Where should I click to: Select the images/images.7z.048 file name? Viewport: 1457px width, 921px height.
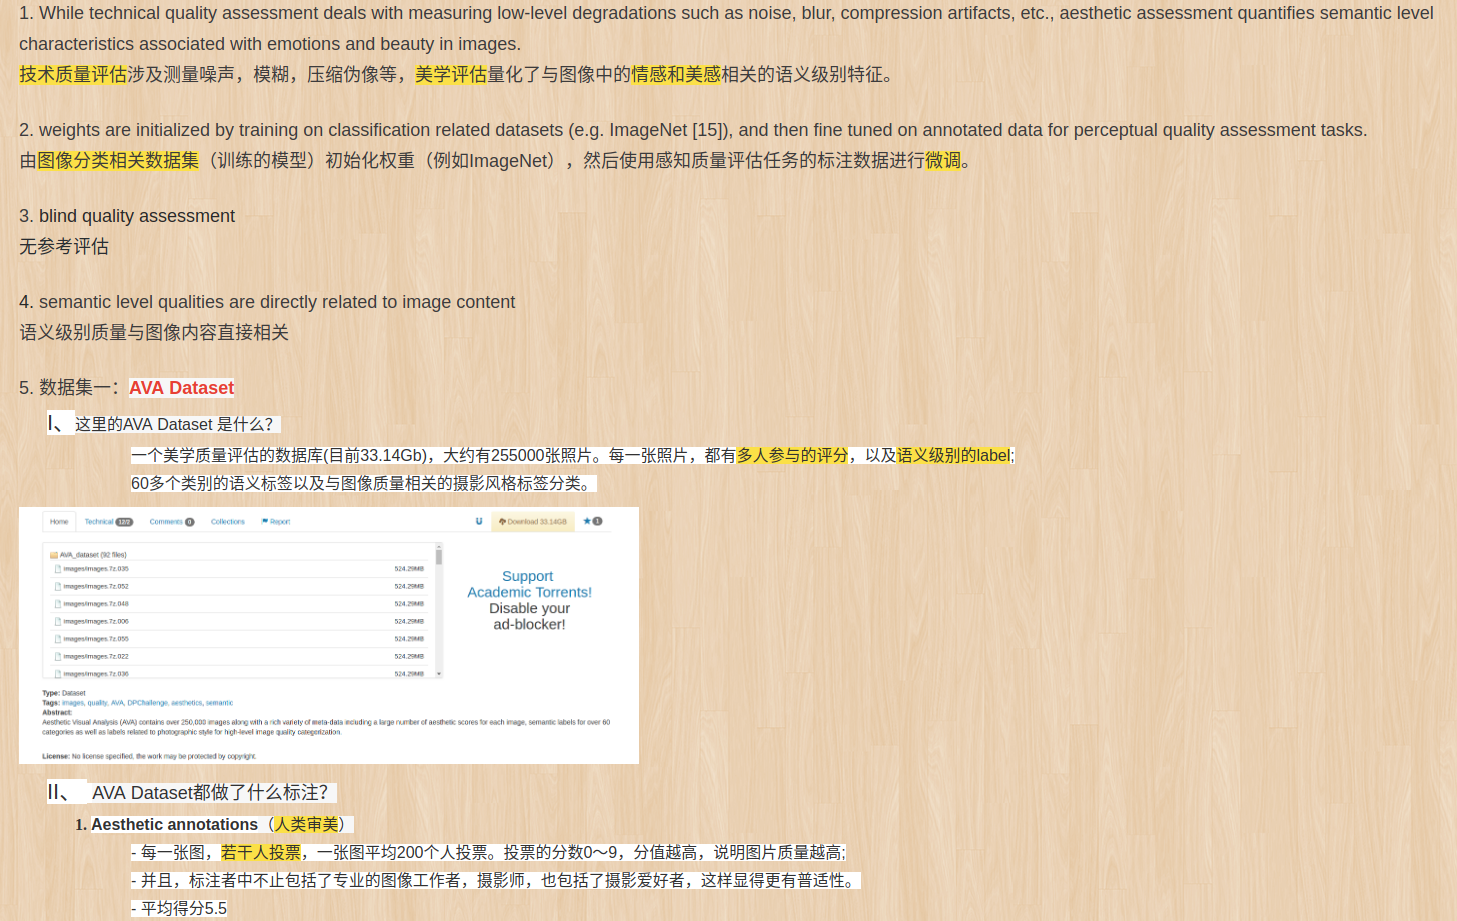pos(96,604)
